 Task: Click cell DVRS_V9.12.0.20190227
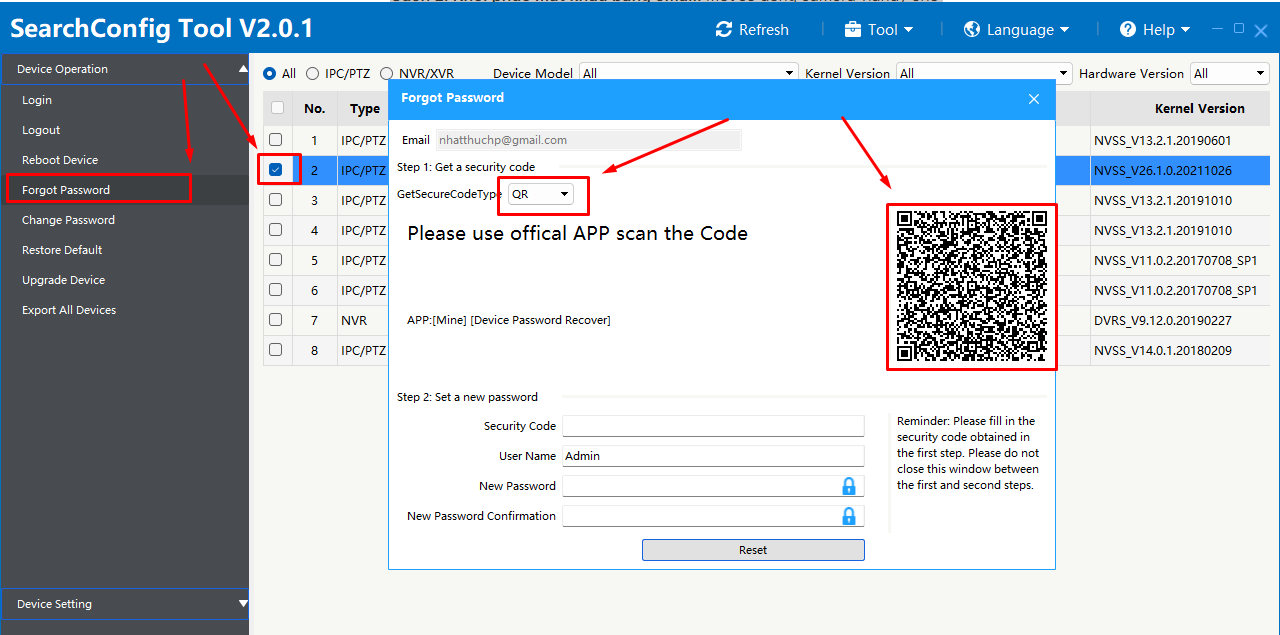pyautogui.click(x=1163, y=320)
